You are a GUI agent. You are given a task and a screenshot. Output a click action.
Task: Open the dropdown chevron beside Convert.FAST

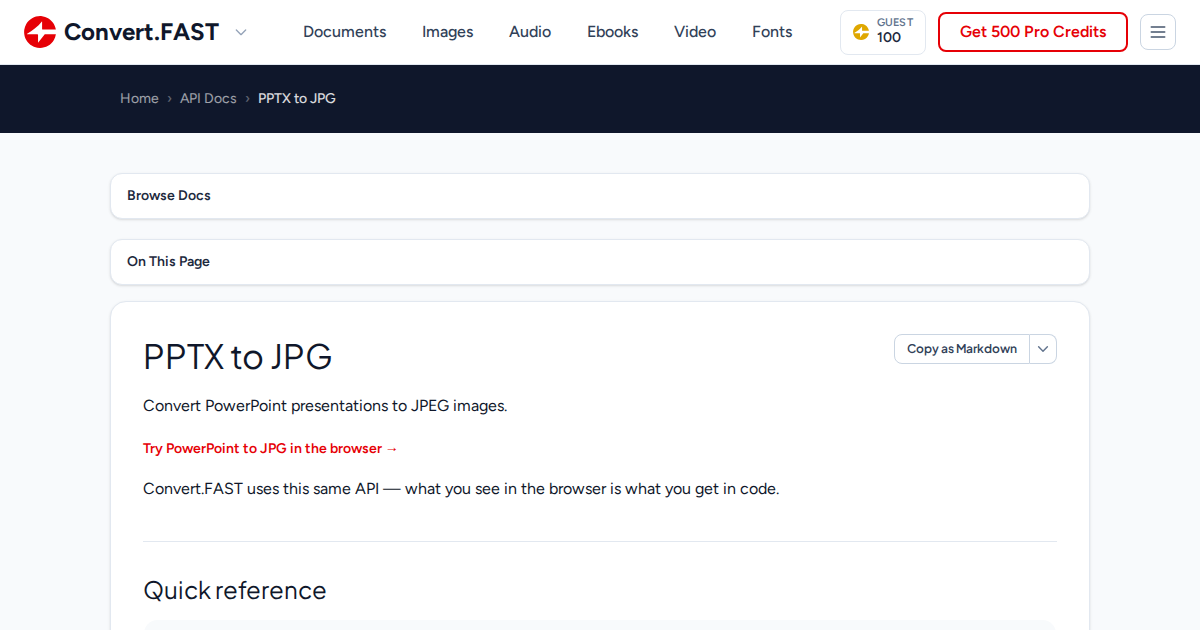click(240, 32)
